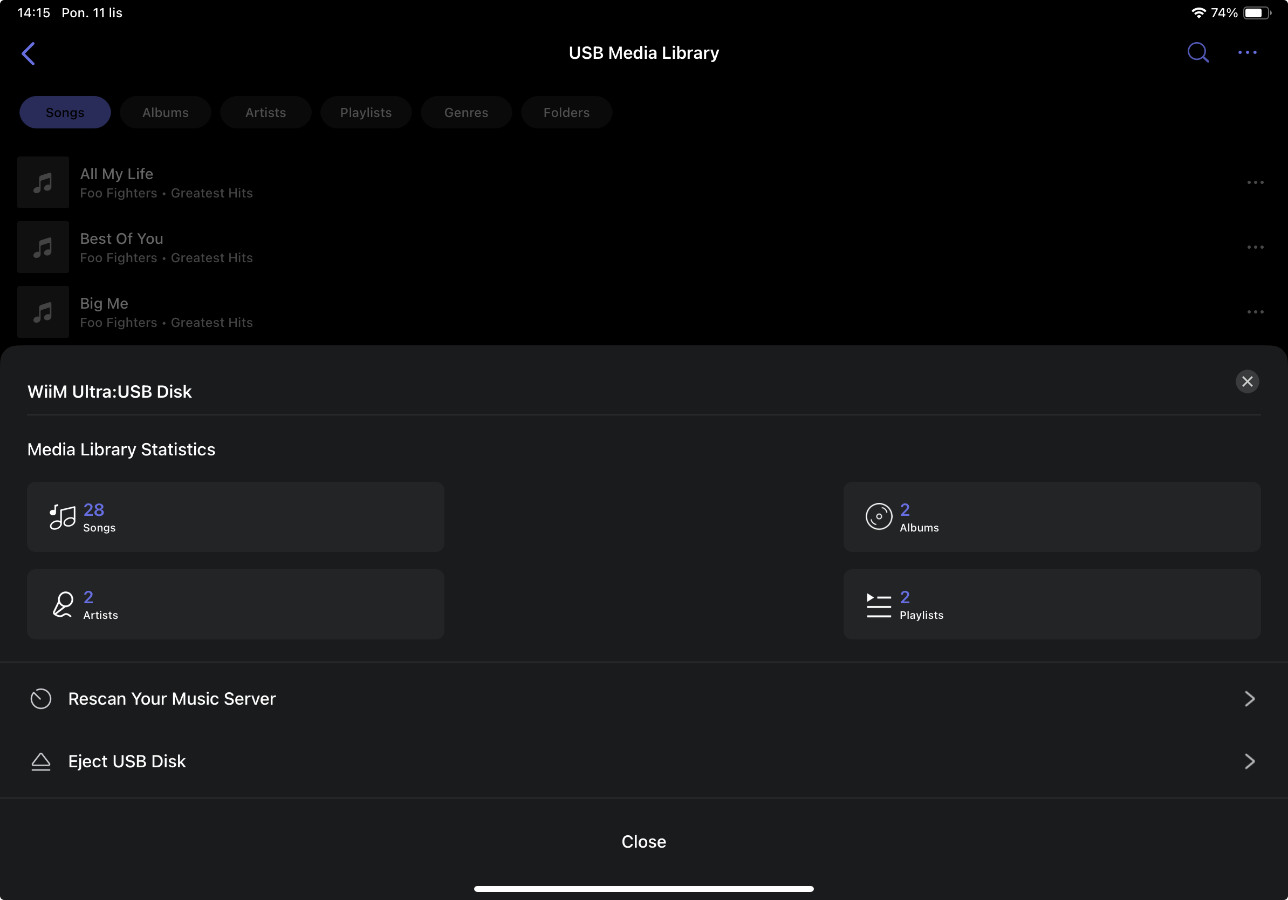1288x900 pixels.
Task: Switch to the Playlists tab
Action: [366, 113]
